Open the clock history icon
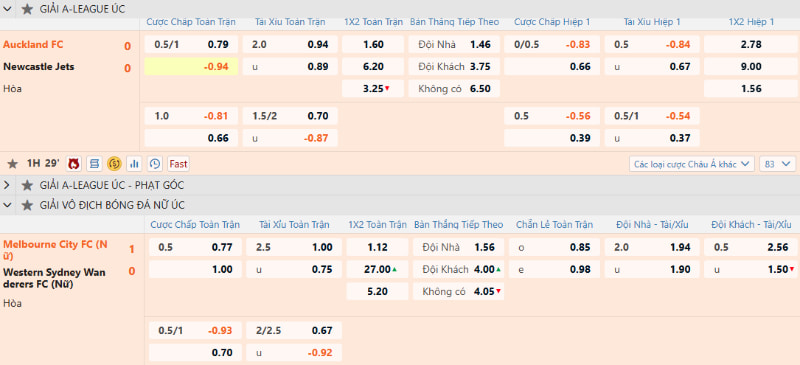The width and height of the screenshot is (800, 365). click(155, 164)
